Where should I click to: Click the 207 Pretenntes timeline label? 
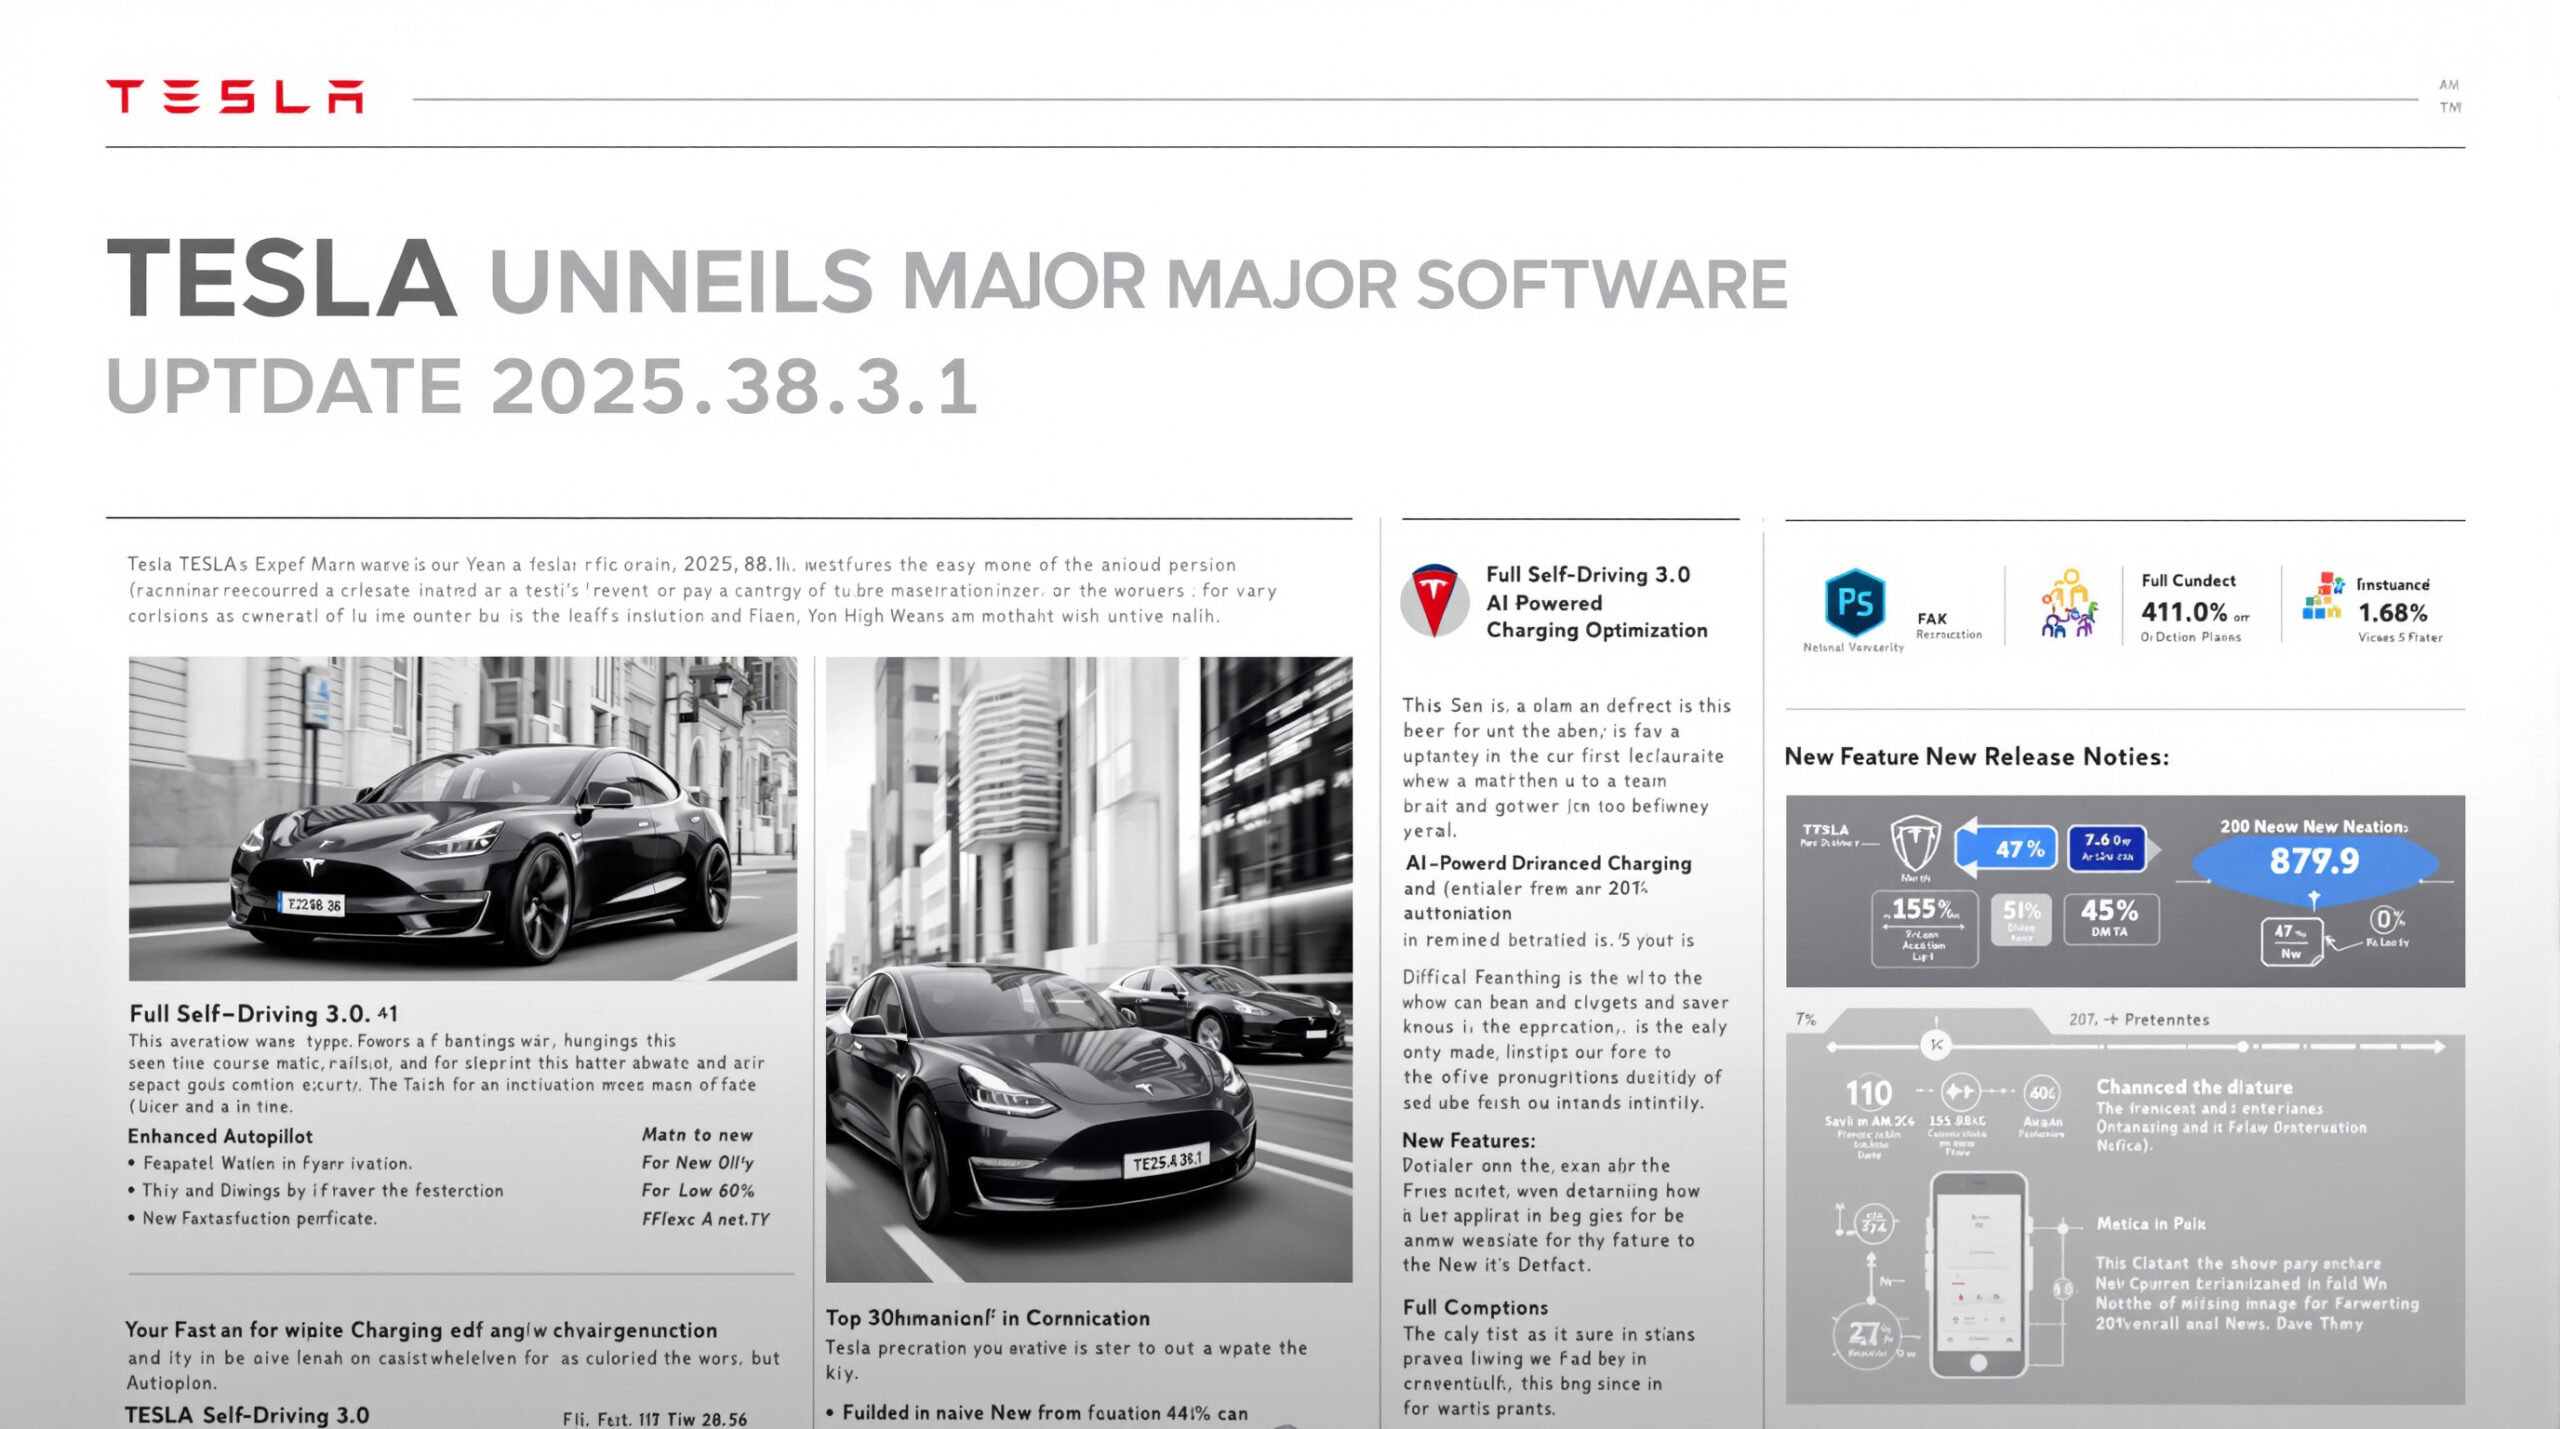[2139, 1019]
